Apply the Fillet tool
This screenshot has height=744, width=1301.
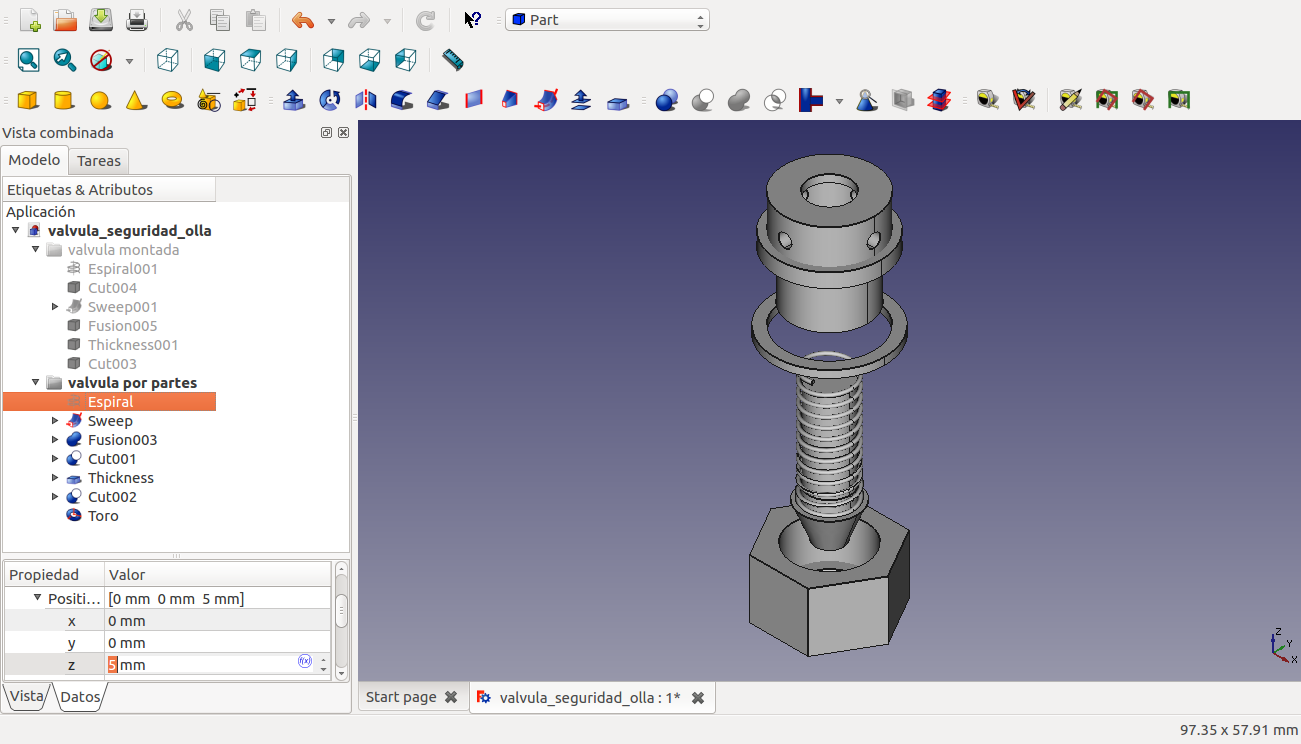tap(402, 100)
